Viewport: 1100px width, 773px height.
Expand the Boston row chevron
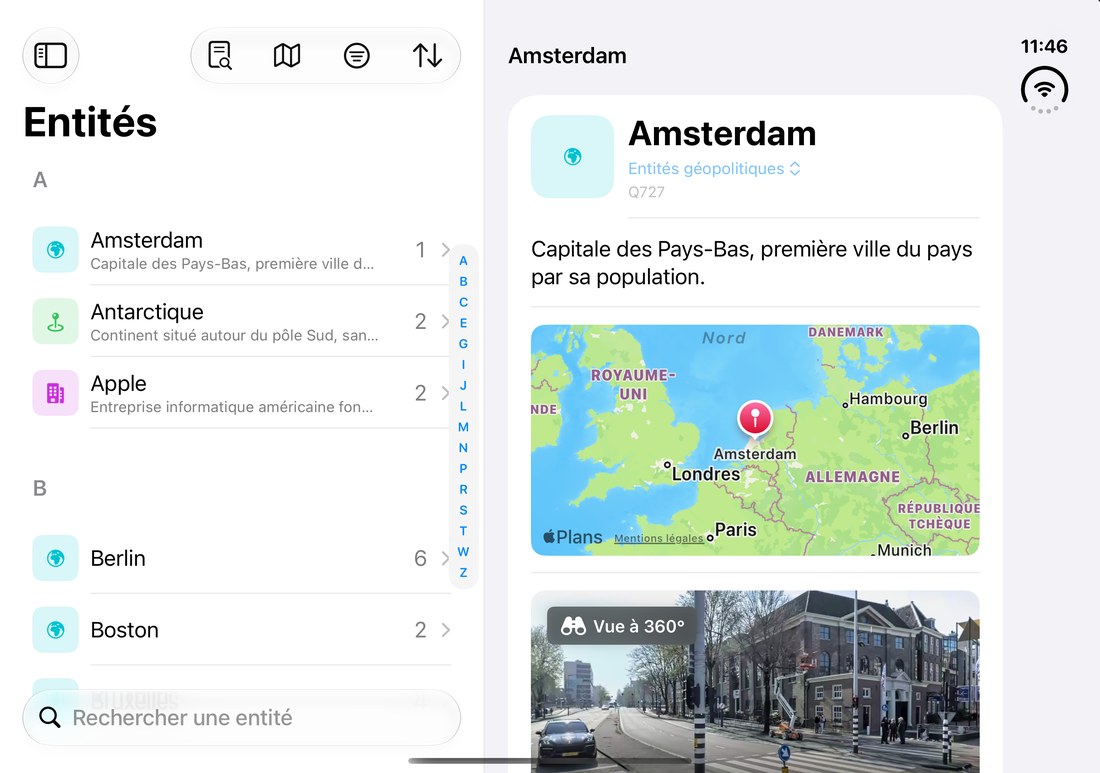[445, 630]
